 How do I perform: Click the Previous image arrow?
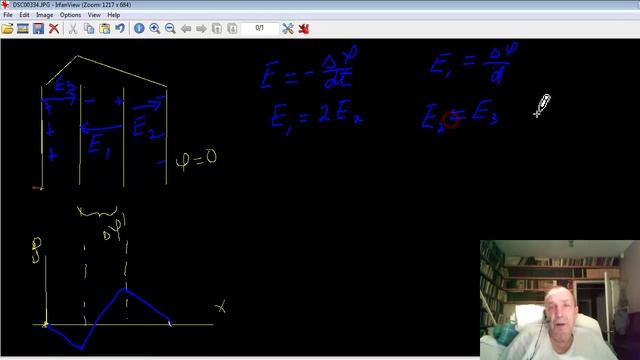click(186, 29)
